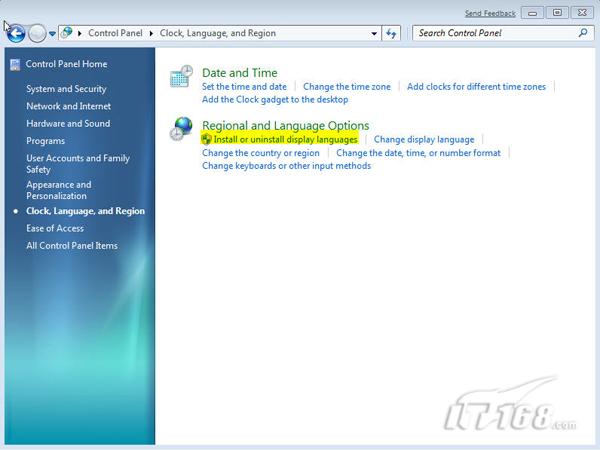Open Appearance and Personalization category
Viewport: 600px width, 450px height.
[x=59, y=190]
